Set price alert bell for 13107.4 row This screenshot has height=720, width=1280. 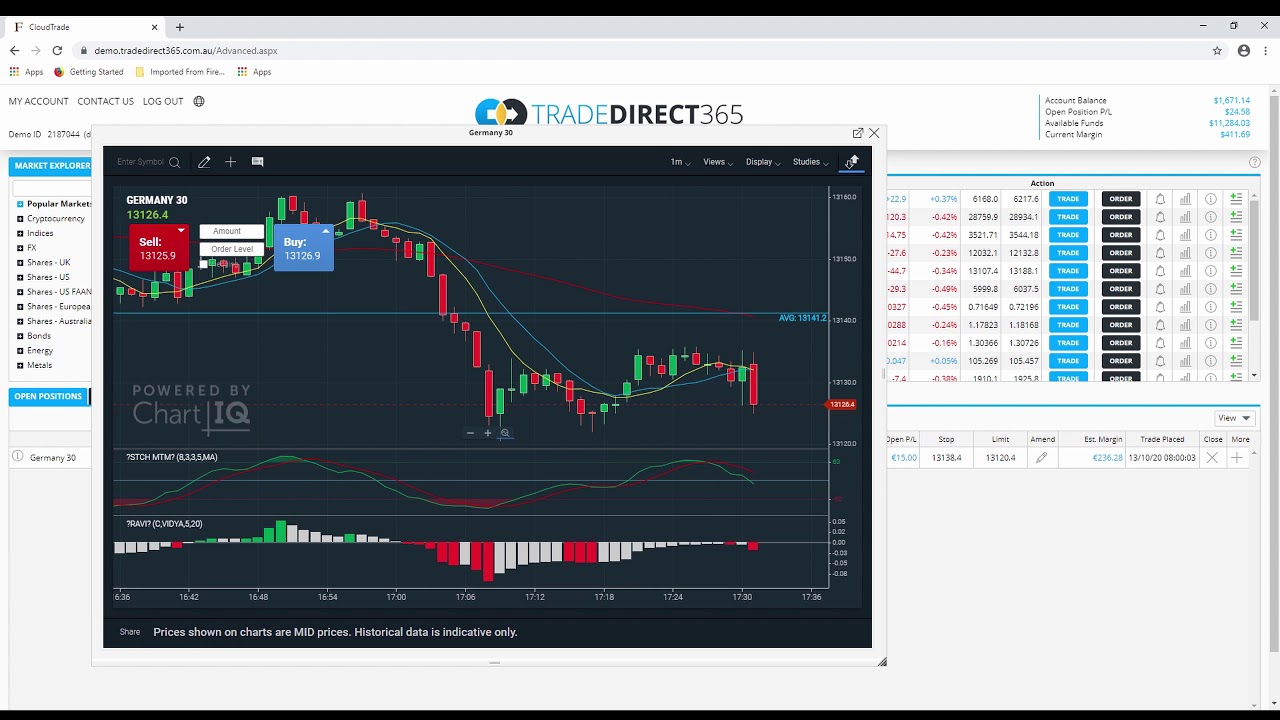1160,271
